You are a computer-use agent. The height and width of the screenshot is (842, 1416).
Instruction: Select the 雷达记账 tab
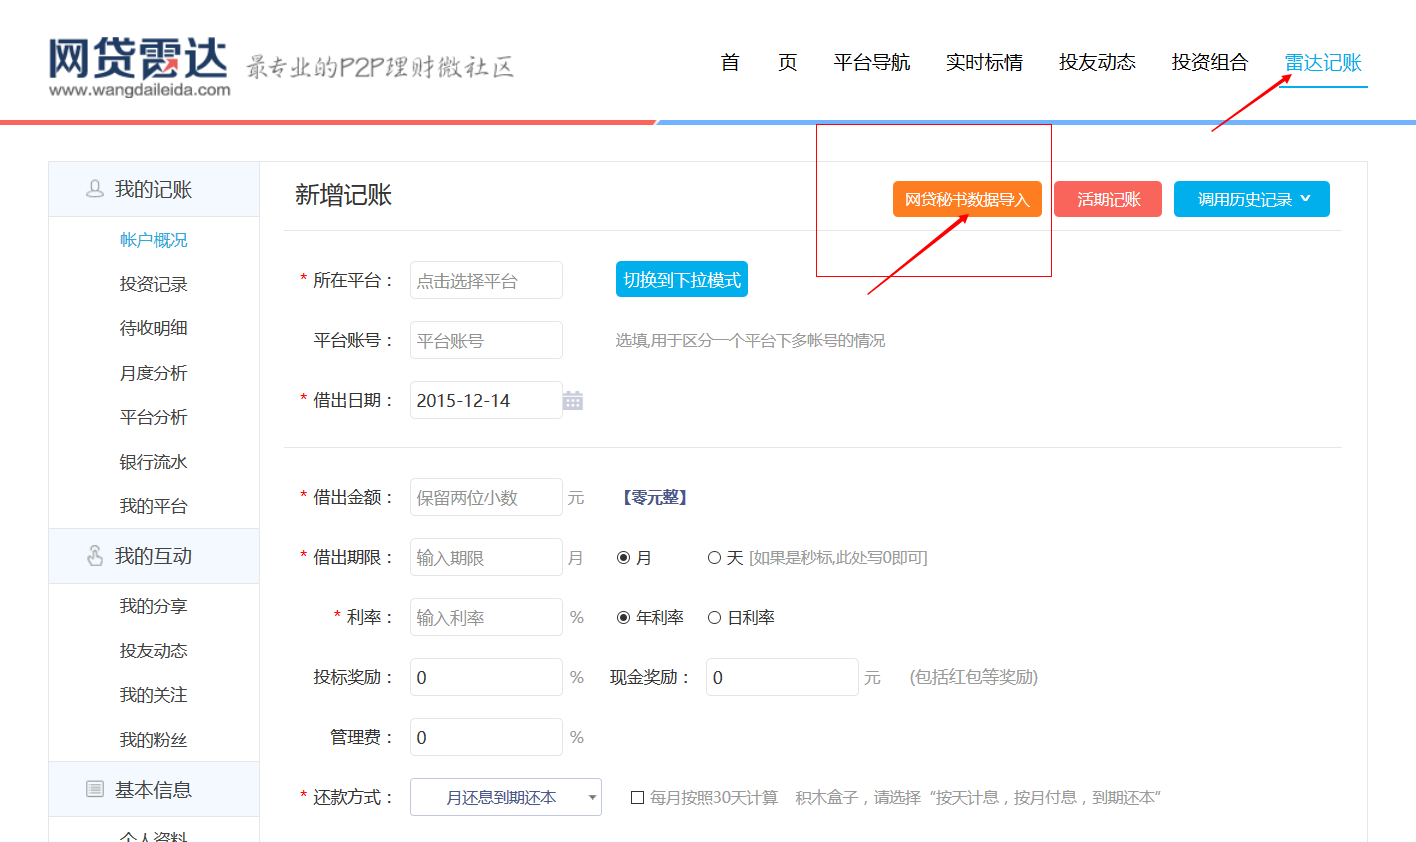click(x=1323, y=62)
